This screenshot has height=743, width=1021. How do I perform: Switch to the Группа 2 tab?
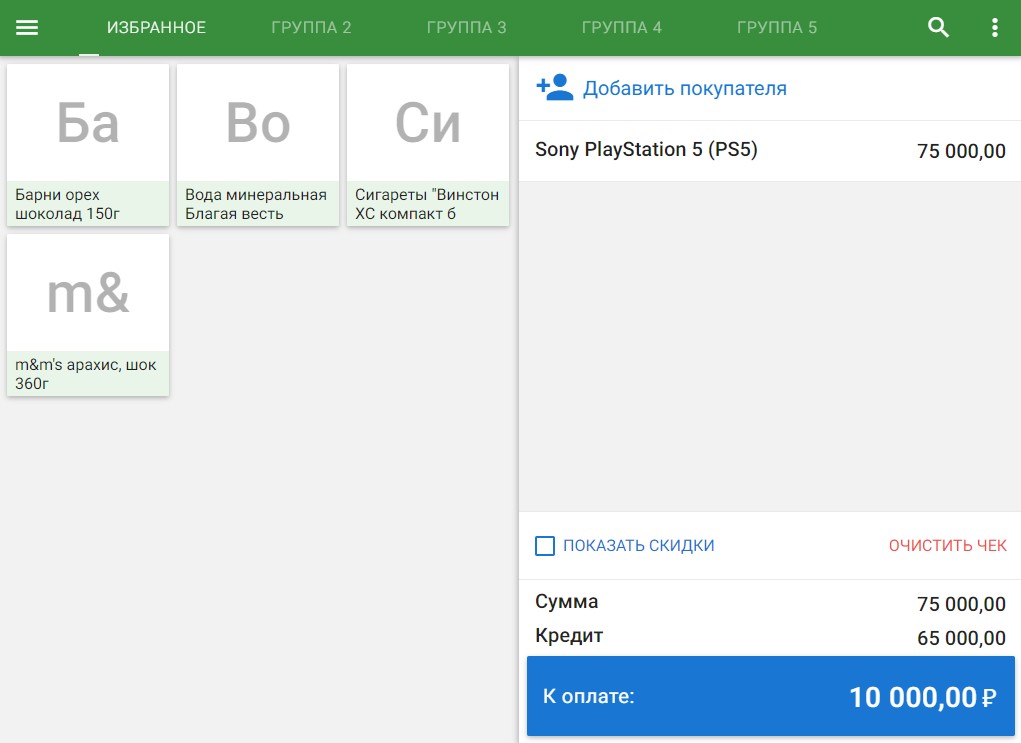311,28
